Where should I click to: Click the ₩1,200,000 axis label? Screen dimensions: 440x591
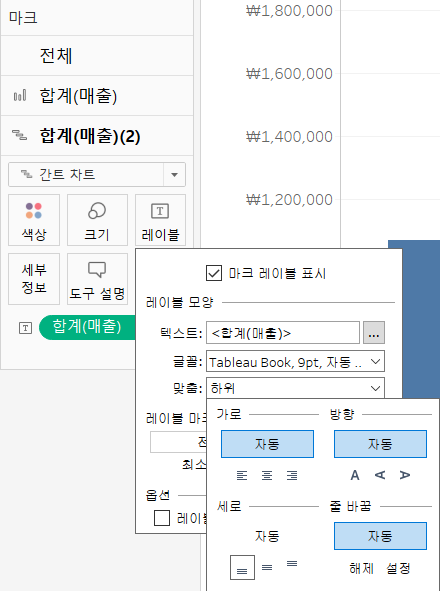pos(289,199)
